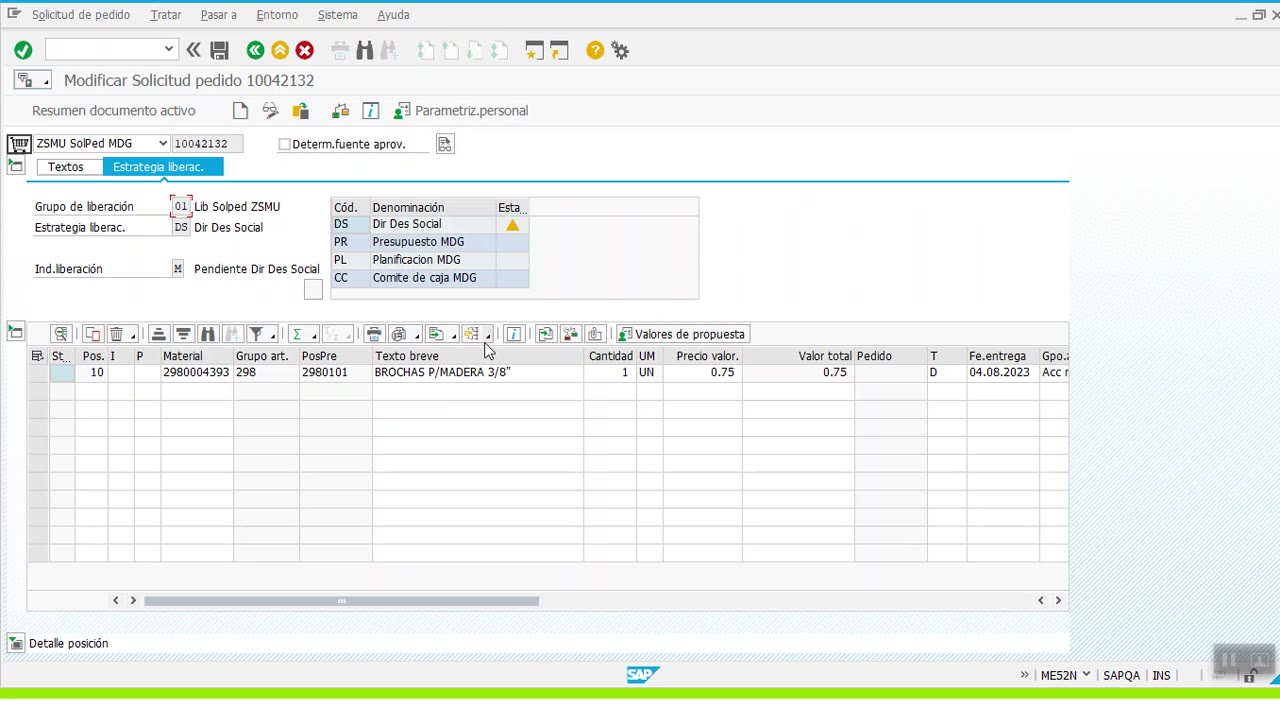This screenshot has width=1280, height=726.
Task: Click the Create new document page icon
Action: tap(240, 110)
